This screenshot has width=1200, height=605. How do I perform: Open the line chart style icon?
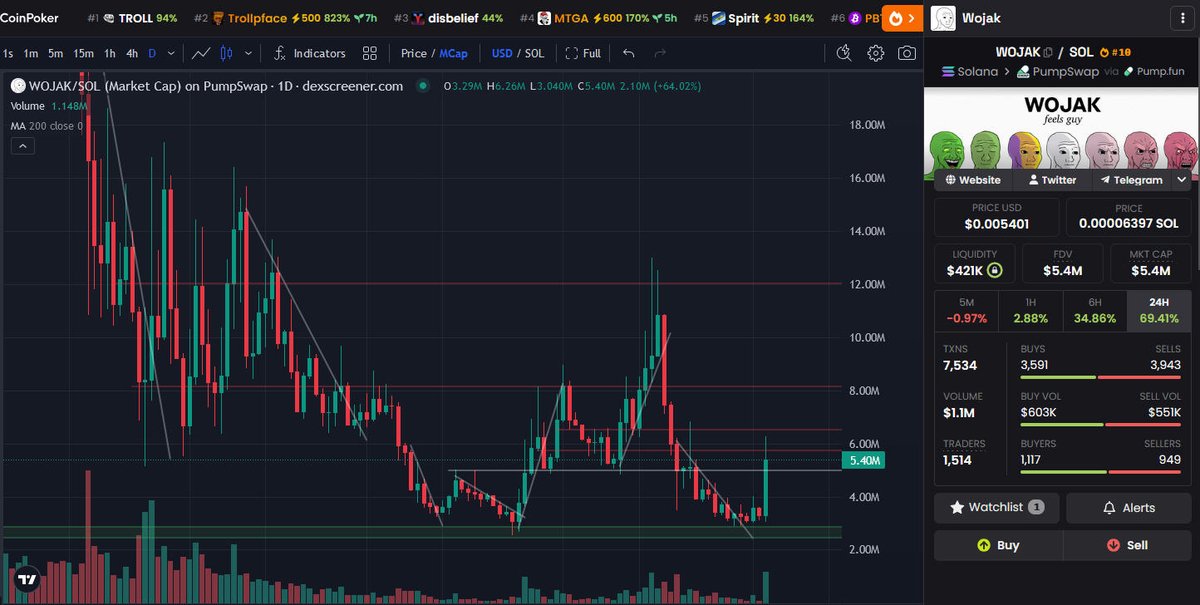[202, 53]
